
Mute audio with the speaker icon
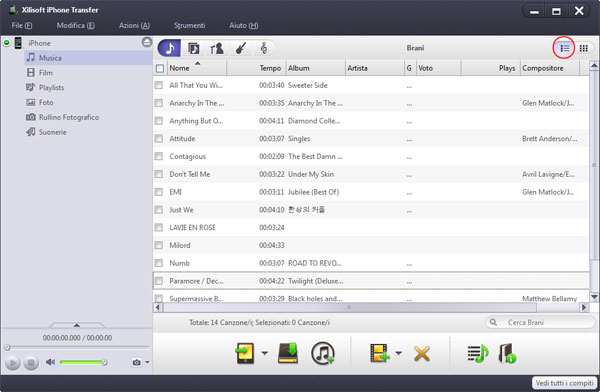(50, 362)
